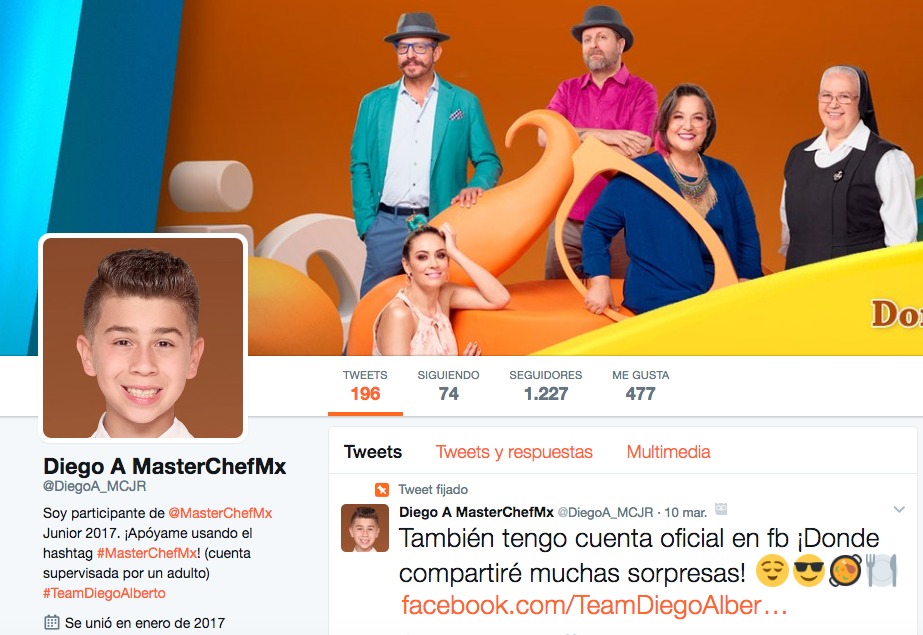The image size is (923, 635).
Task: Click the small tweet avatar thumbnail
Action: [x=365, y=528]
